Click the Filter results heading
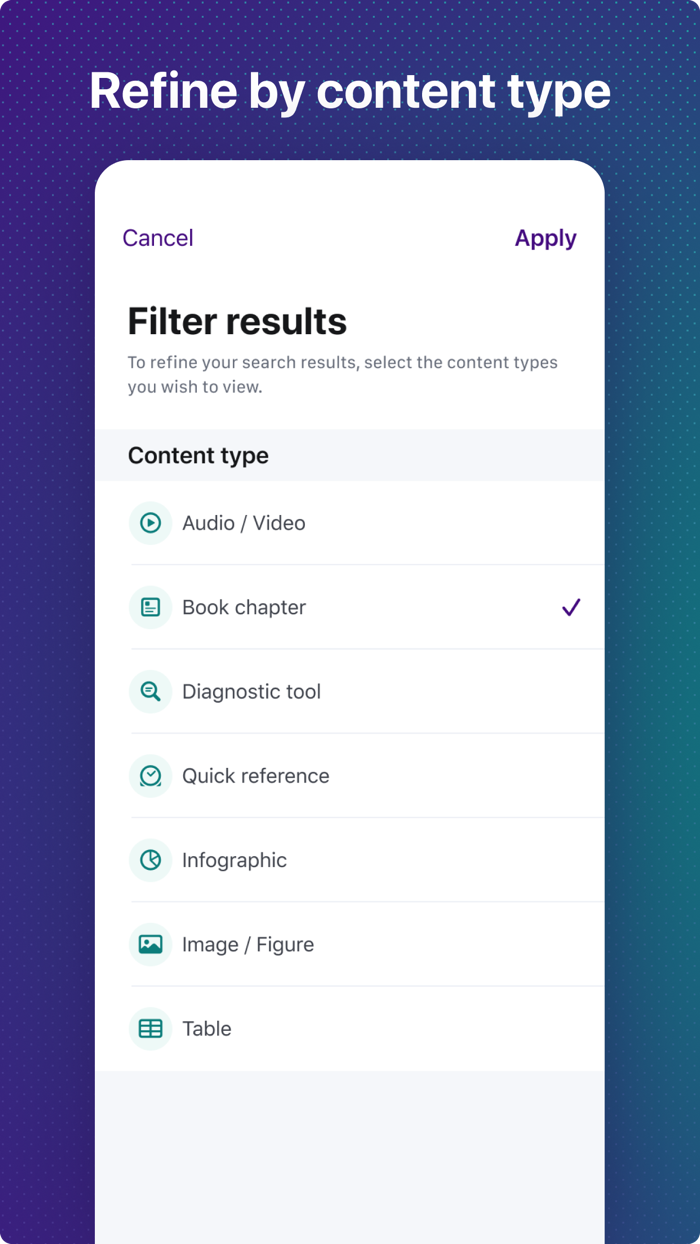Viewport: 700px width, 1244px height. pos(237,322)
